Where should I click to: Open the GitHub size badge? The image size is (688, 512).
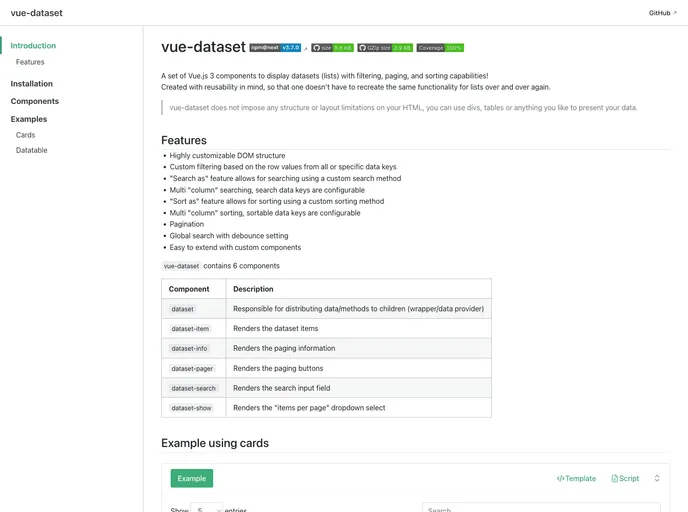point(332,48)
